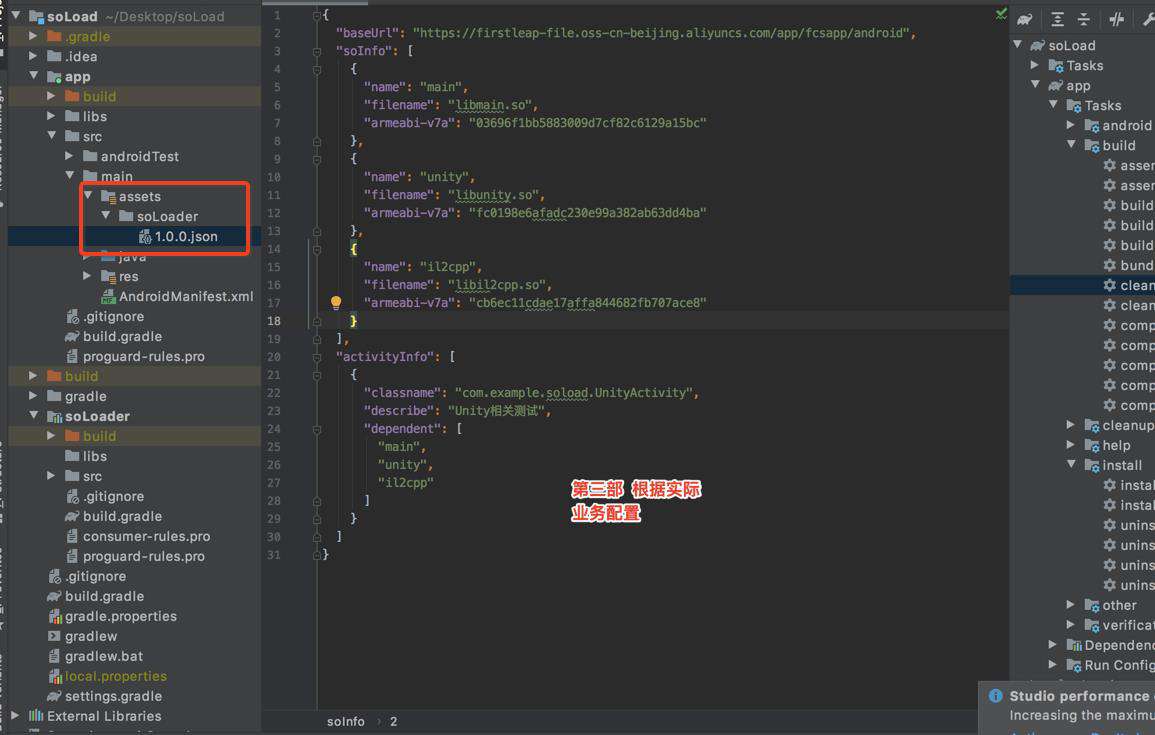Click the green inspection checkmark icon
The width and height of the screenshot is (1155, 735).
(1001, 14)
